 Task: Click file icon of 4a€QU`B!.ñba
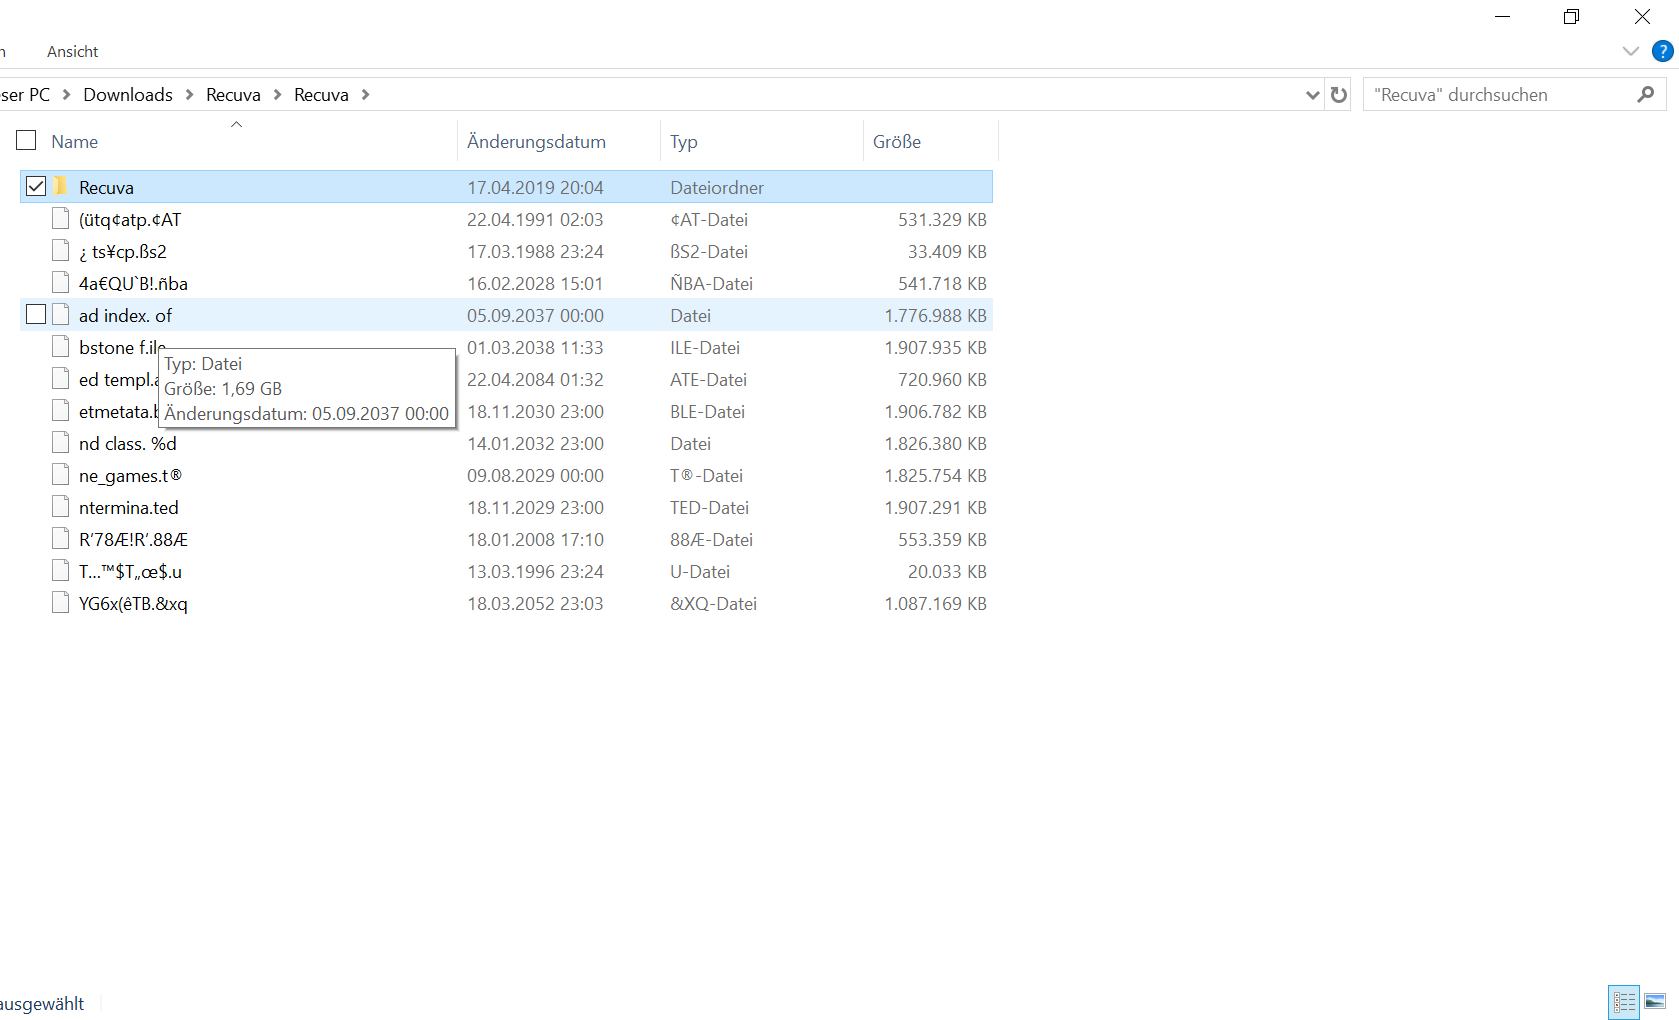pyautogui.click(x=61, y=283)
